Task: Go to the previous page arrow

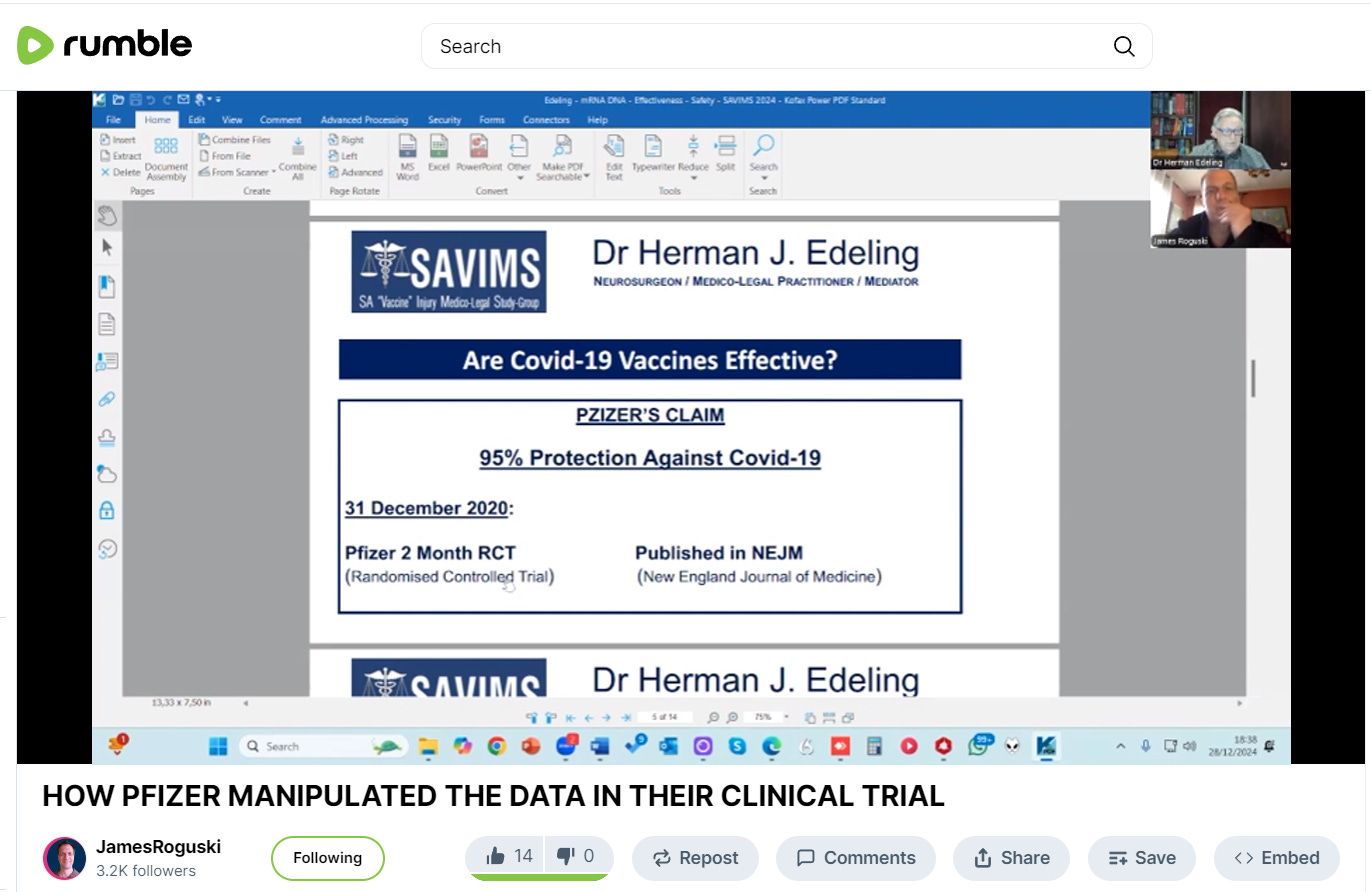Action: 588,717
